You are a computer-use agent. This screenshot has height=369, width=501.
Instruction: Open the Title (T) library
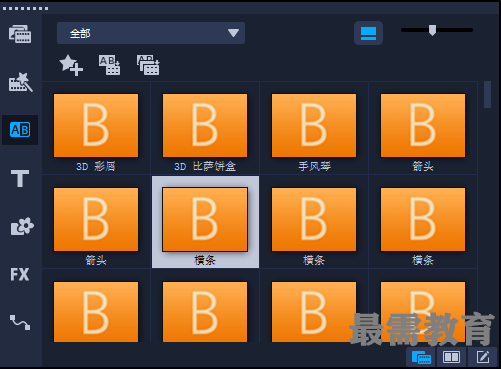pos(20,178)
